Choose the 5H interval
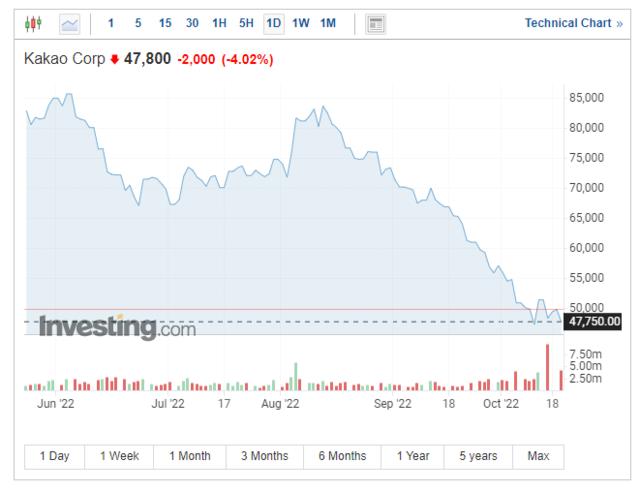 click(x=246, y=23)
